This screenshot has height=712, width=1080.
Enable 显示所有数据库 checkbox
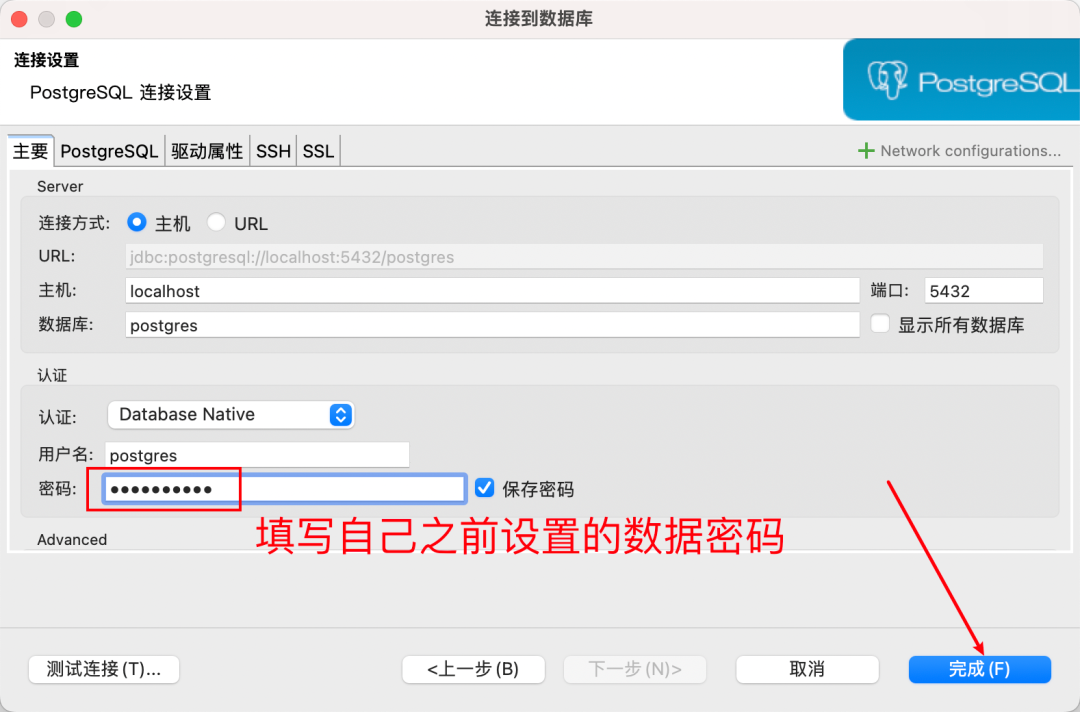click(880, 324)
